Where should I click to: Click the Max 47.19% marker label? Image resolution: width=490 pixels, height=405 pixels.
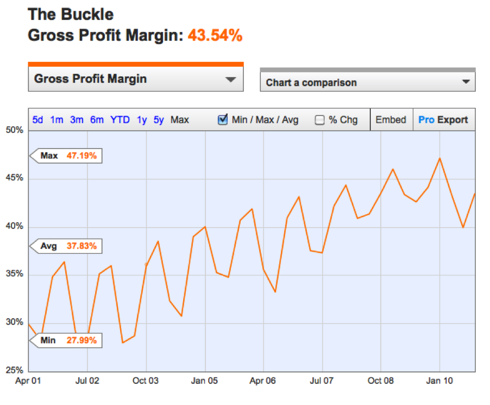66,156
